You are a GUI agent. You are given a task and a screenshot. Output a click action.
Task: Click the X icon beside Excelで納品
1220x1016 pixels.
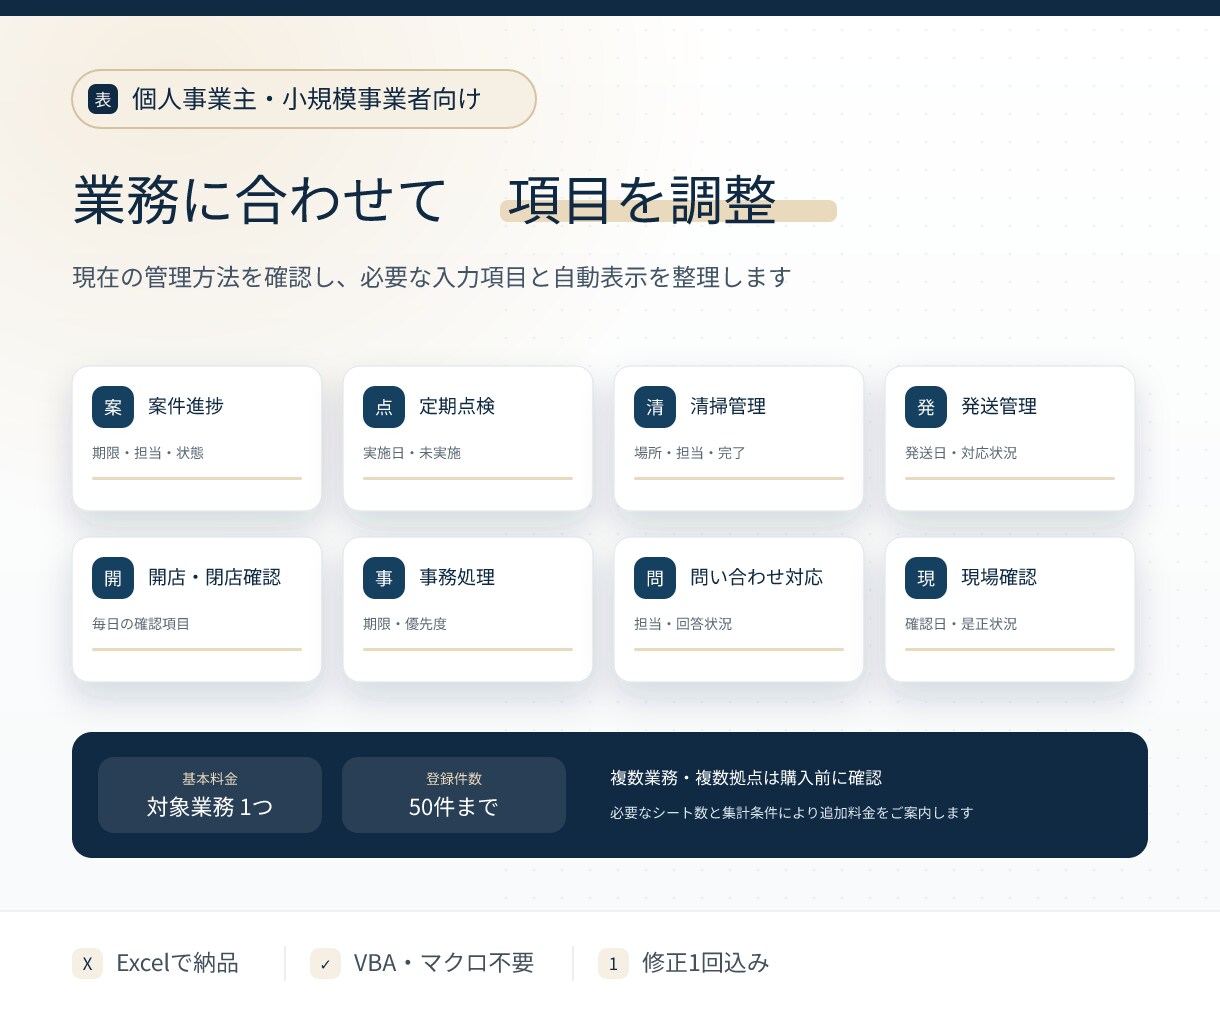pyautogui.click(x=87, y=963)
